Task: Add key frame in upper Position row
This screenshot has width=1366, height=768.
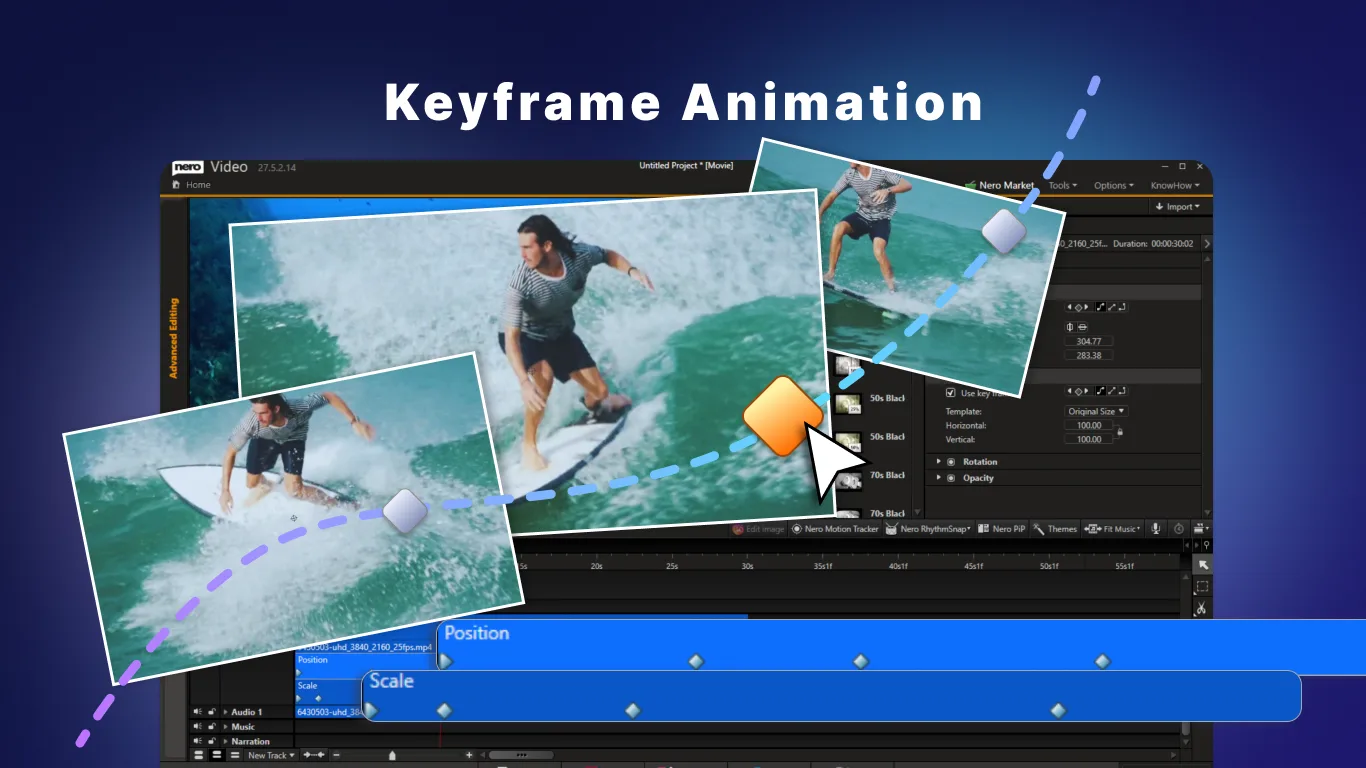Action: pyautogui.click(x=1078, y=307)
